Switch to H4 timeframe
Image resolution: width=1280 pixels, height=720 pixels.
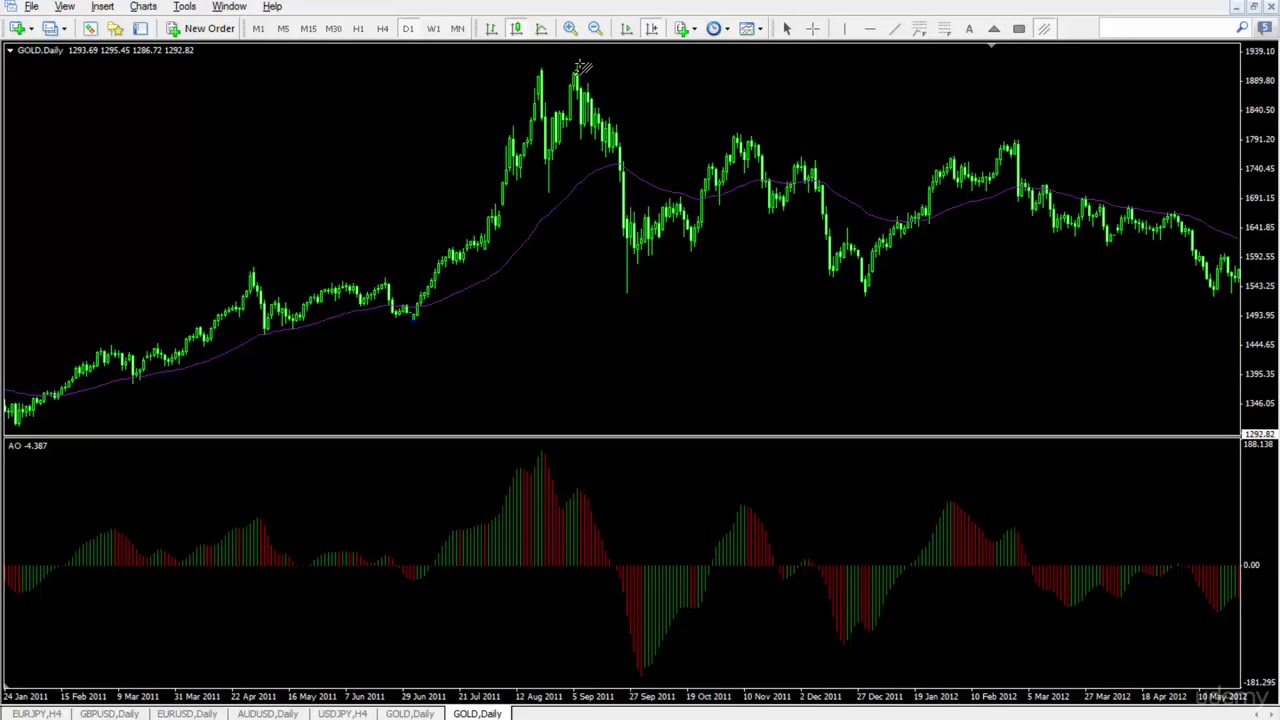click(x=382, y=29)
